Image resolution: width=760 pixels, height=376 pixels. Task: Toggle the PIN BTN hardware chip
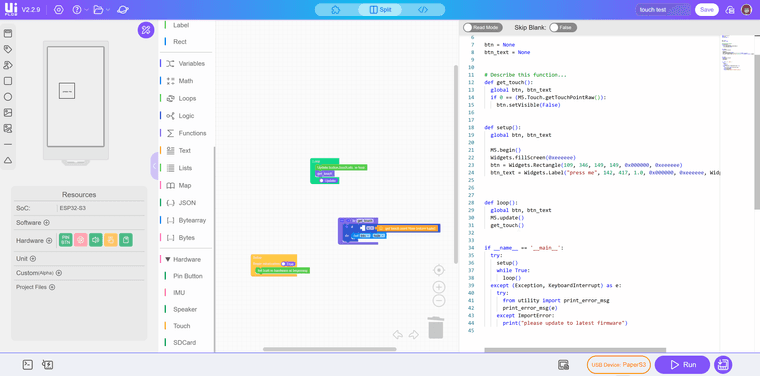[x=66, y=240]
